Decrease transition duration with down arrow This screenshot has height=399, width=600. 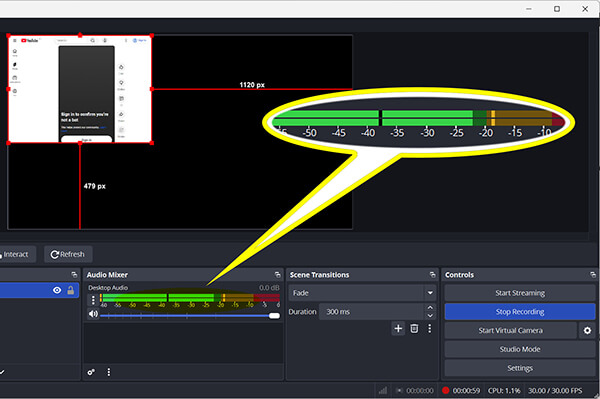click(430, 316)
